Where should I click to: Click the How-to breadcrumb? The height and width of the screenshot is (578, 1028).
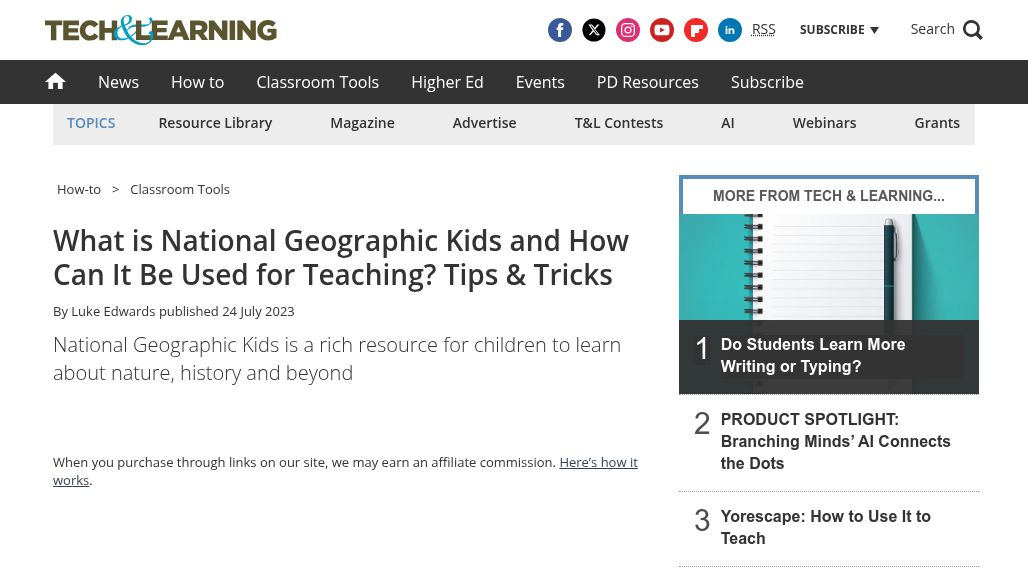79,189
